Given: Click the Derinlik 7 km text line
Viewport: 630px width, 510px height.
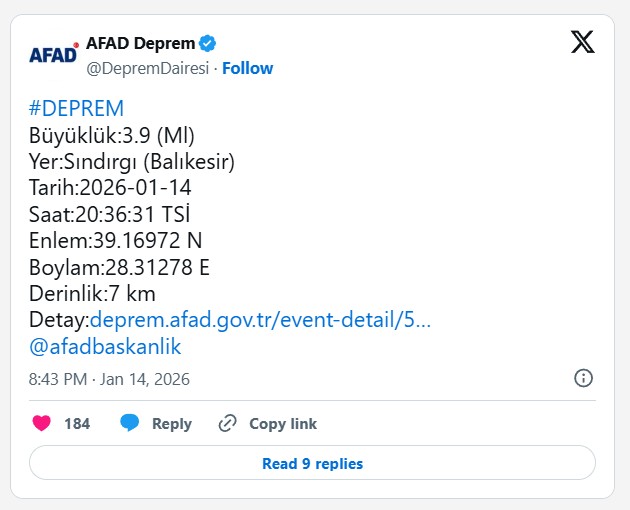Looking at the screenshot, I should tap(92, 293).
